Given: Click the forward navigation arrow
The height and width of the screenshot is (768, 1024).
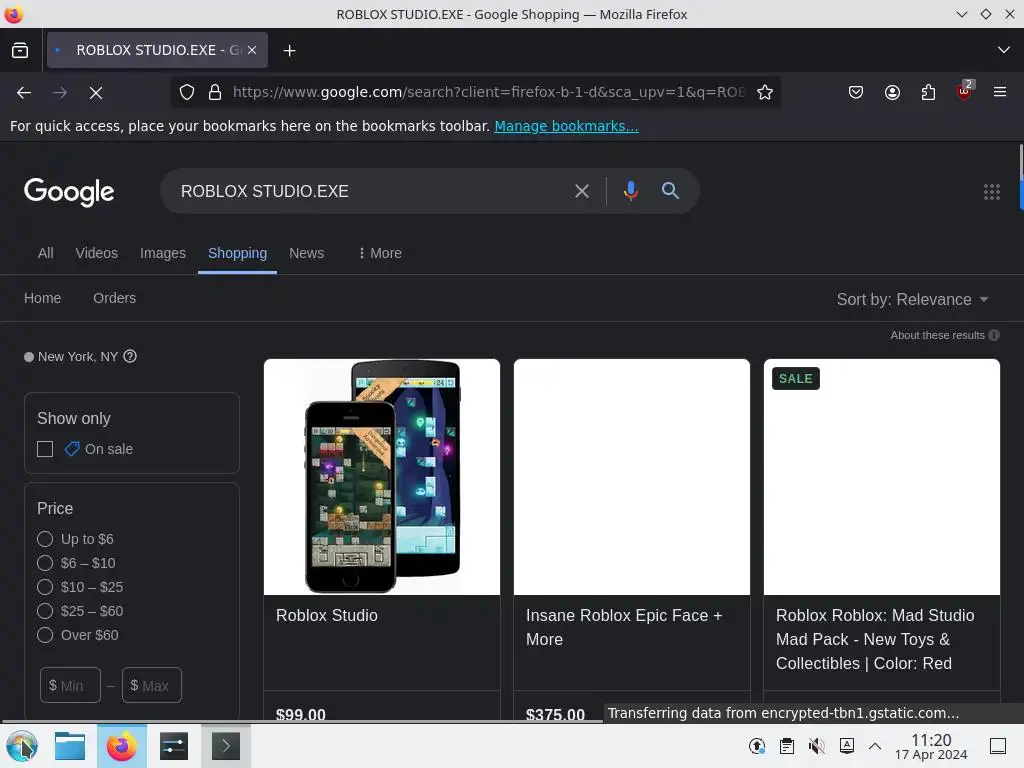Looking at the screenshot, I should [60, 93].
